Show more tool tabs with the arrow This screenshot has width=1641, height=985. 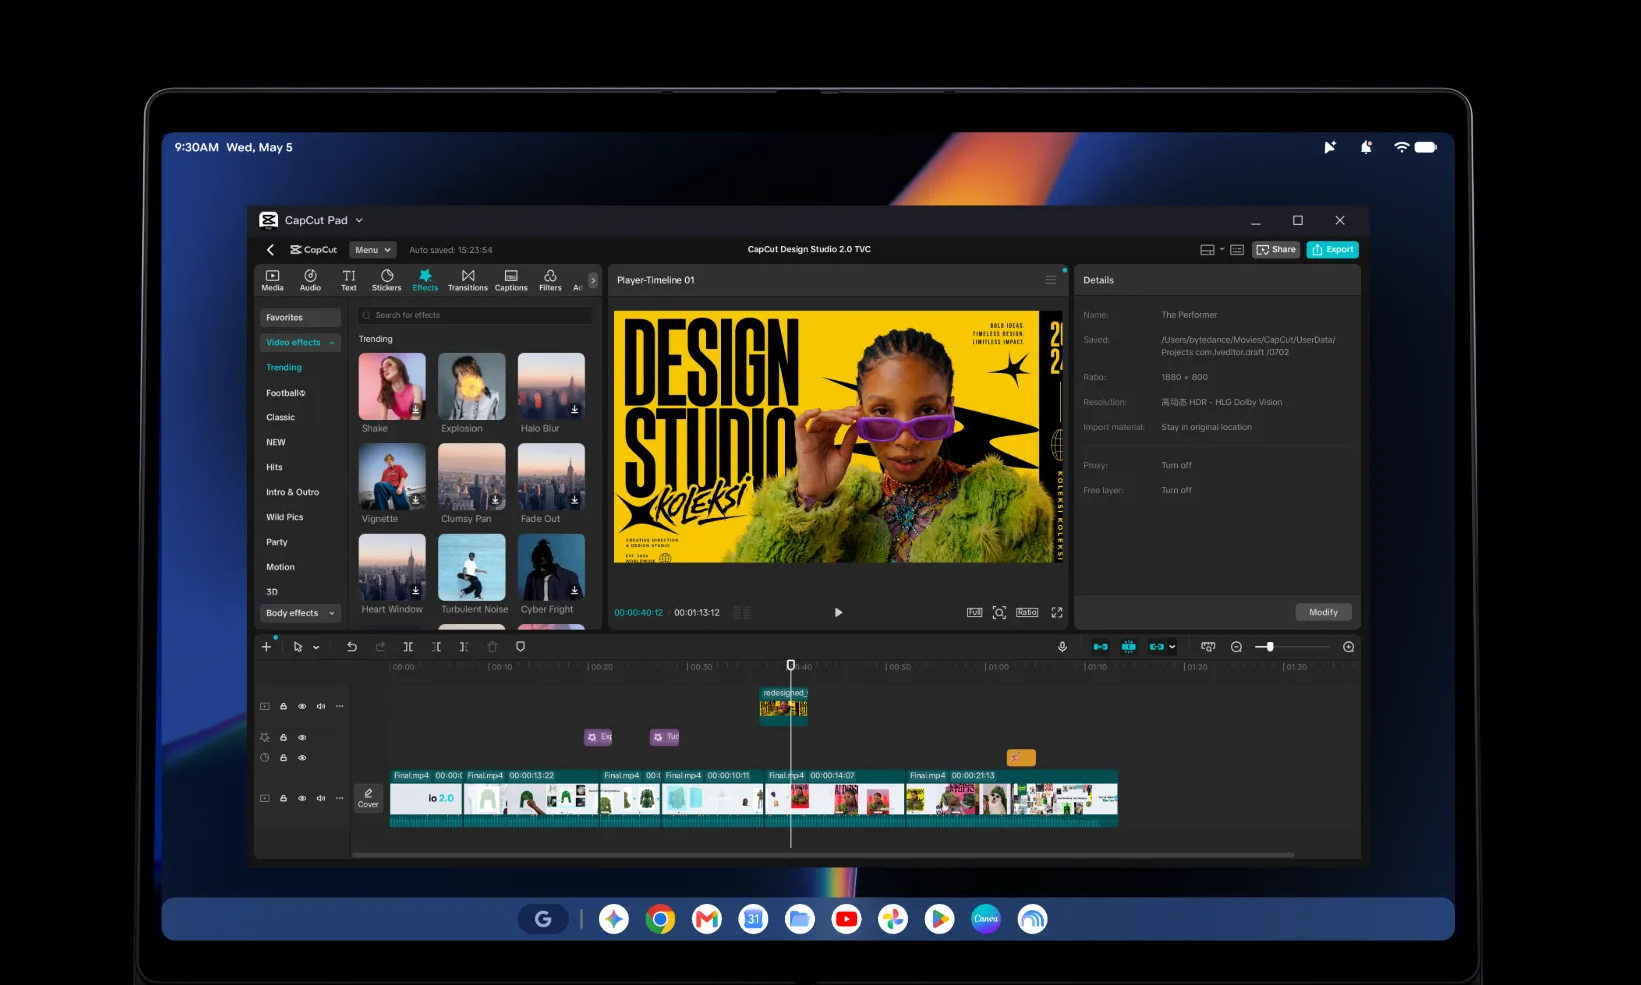click(x=593, y=281)
